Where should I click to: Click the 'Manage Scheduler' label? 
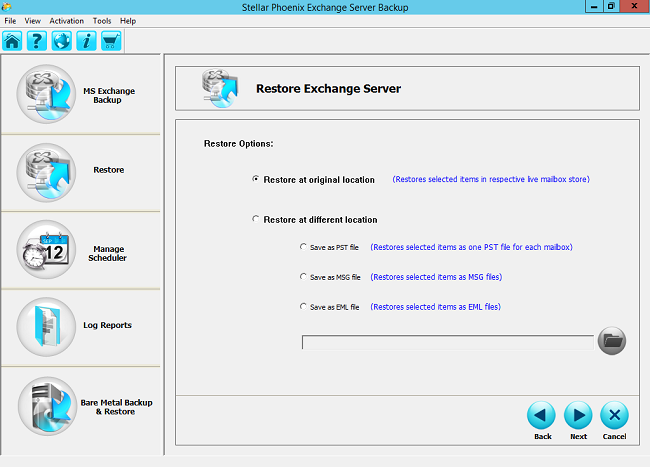(108, 253)
